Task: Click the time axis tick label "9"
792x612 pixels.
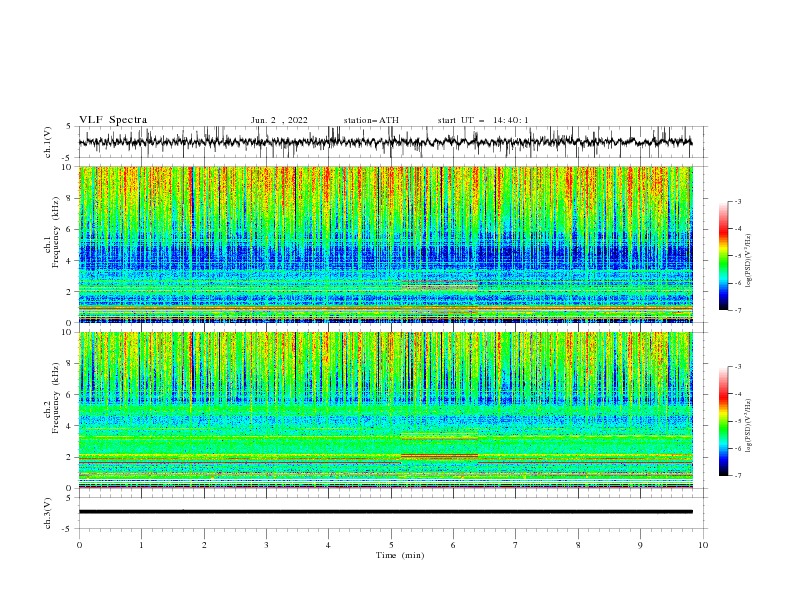Action: [x=640, y=545]
